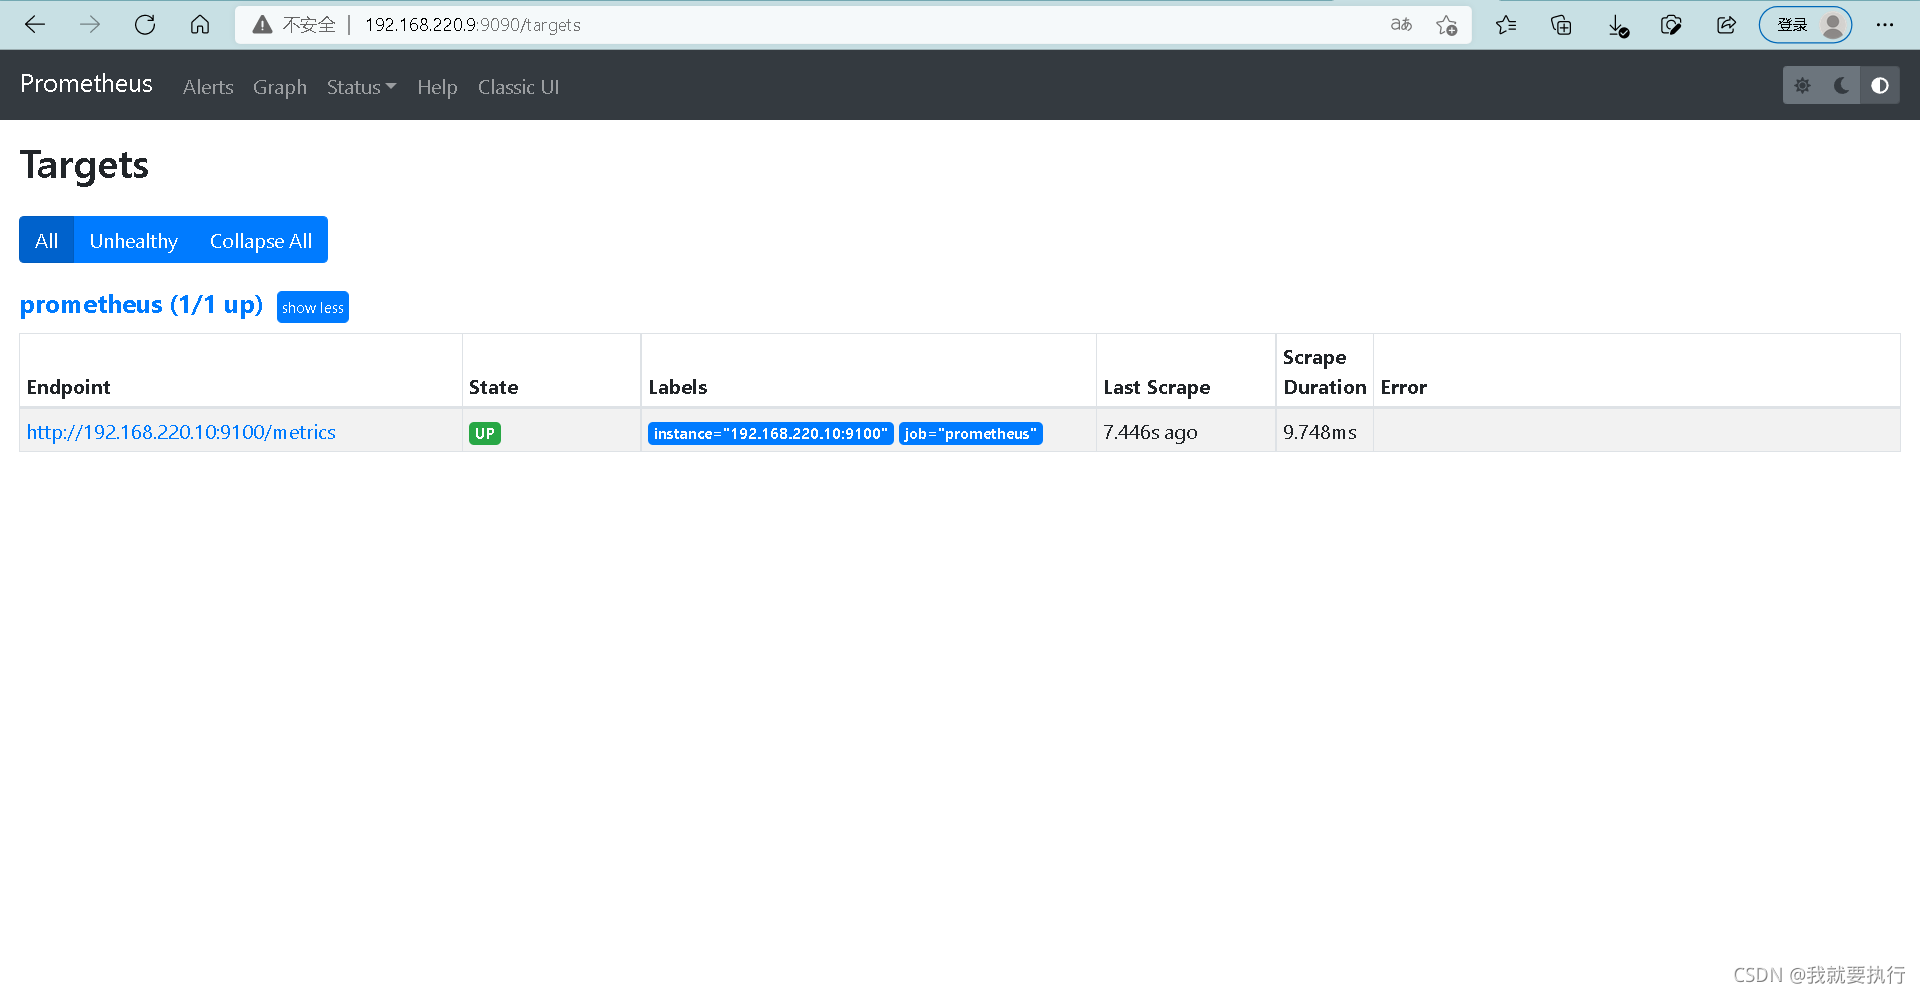Switch to light theme sun icon
The height and width of the screenshot is (993, 1920).
1802,85
